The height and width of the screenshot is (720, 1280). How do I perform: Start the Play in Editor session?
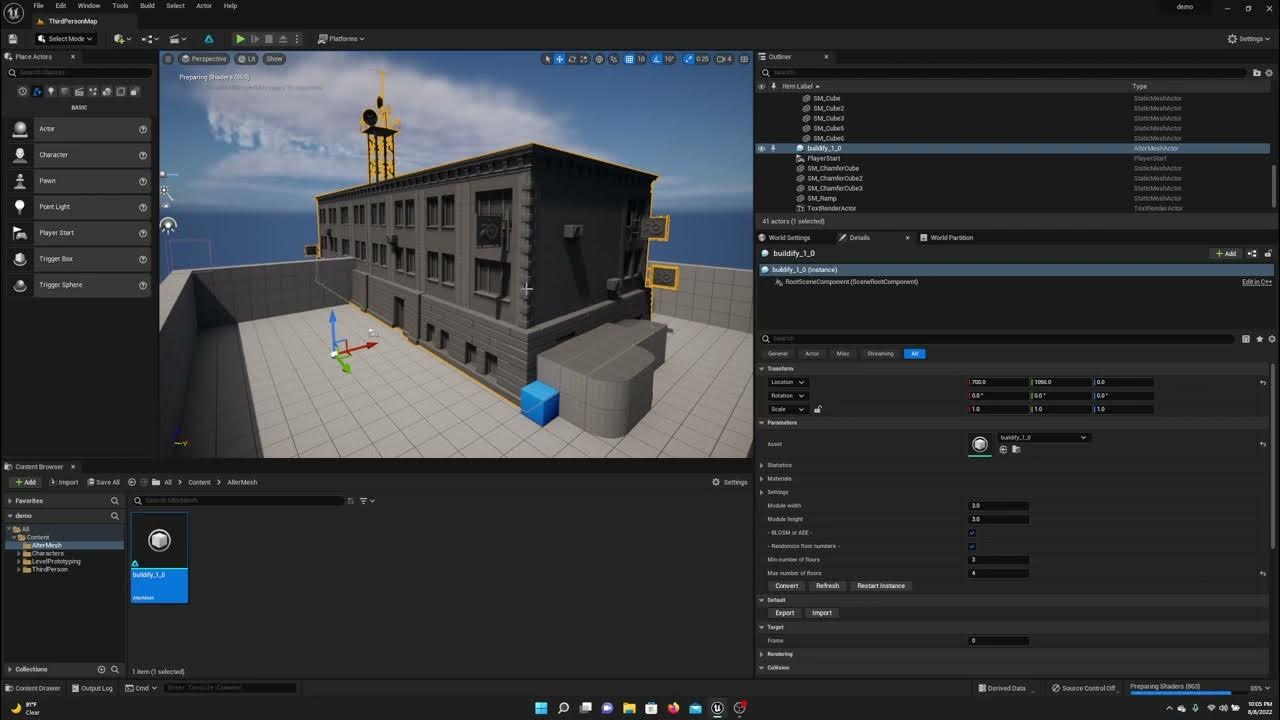pos(240,38)
